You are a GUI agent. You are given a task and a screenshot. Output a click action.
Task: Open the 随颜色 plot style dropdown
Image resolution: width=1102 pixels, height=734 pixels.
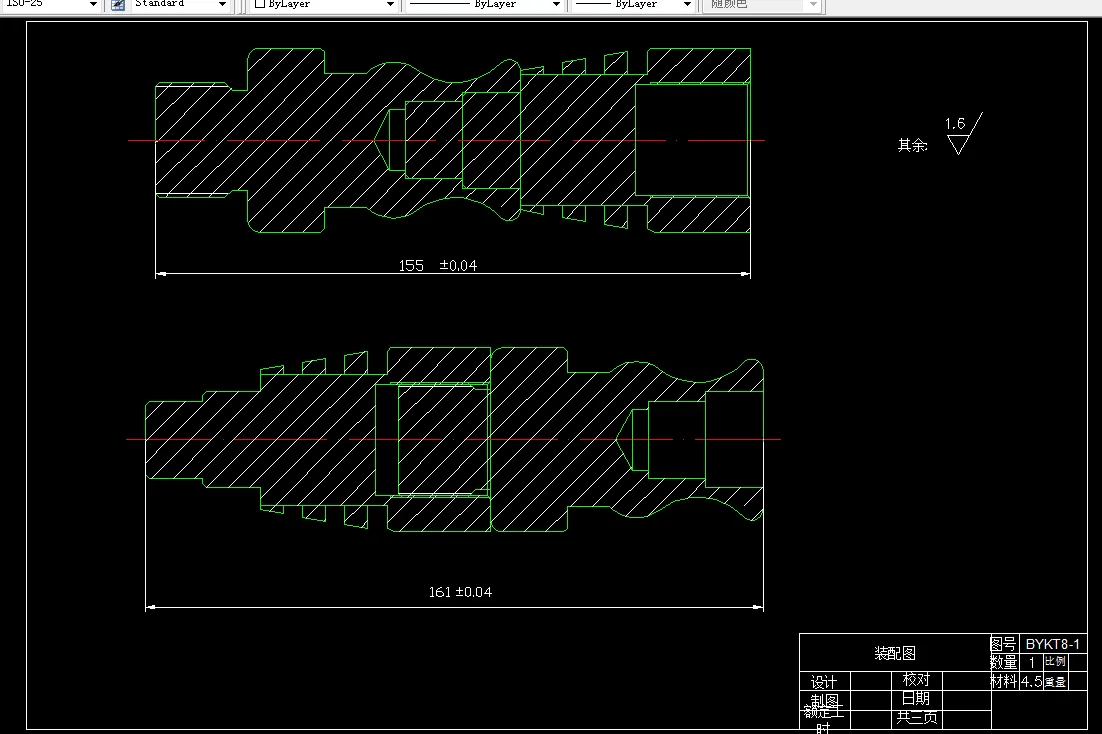813,4
